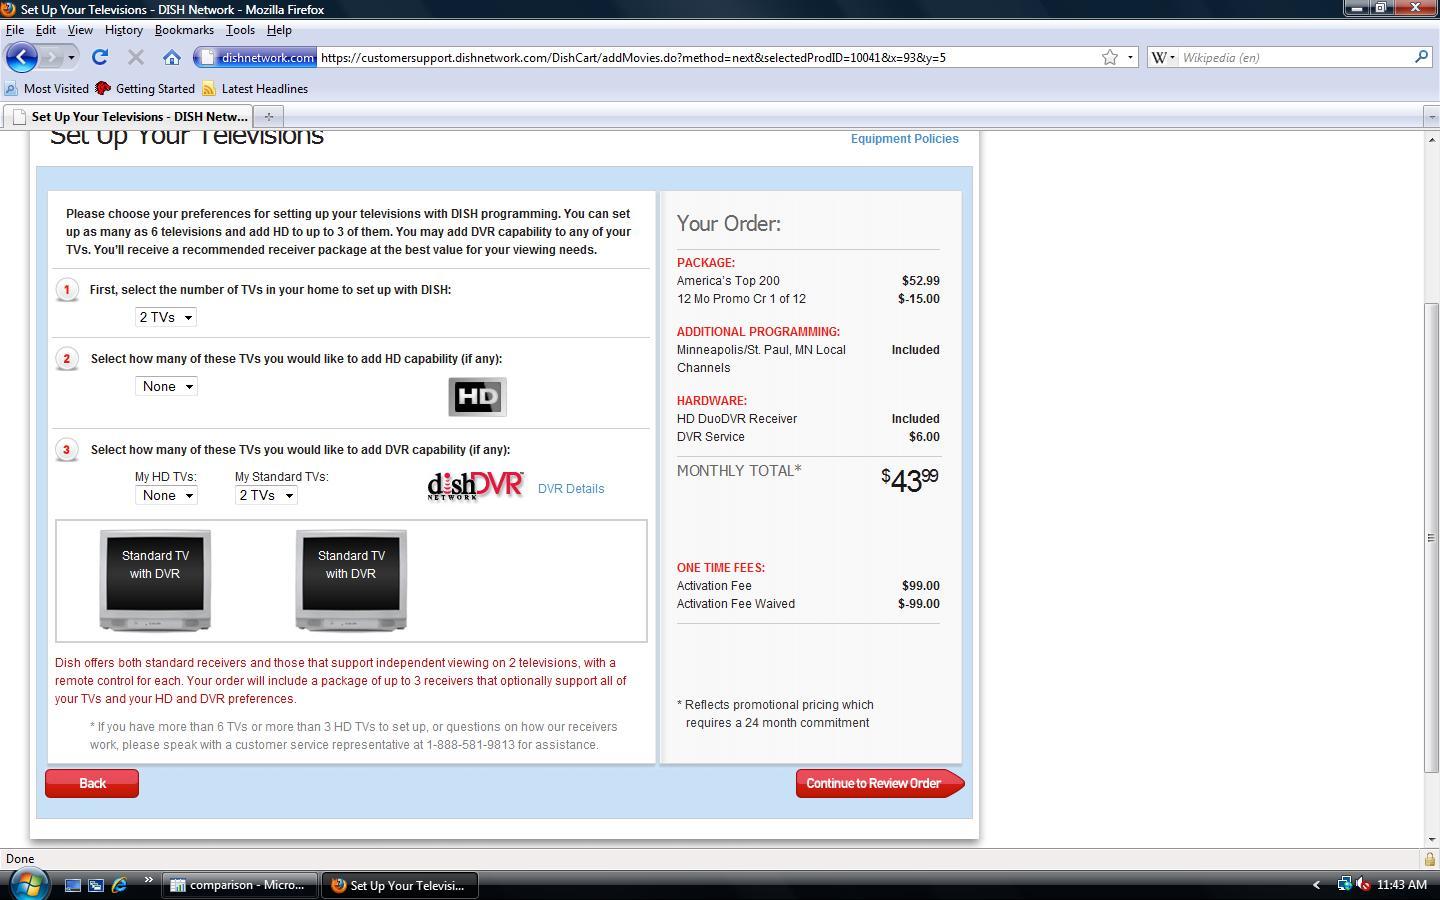
Task: Click the vertical page scrollbar thumb
Action: click(x=1431, y=537)
